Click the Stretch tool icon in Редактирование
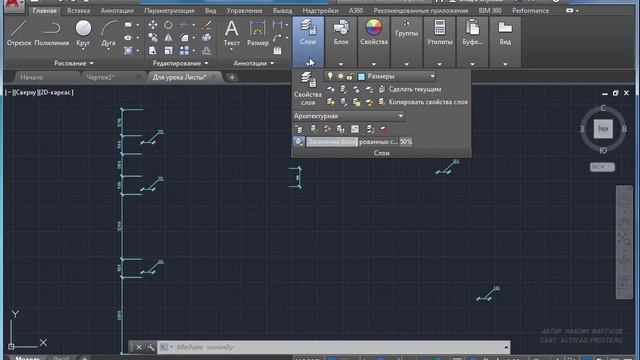640x360 pixels. (x=153, y=51)
